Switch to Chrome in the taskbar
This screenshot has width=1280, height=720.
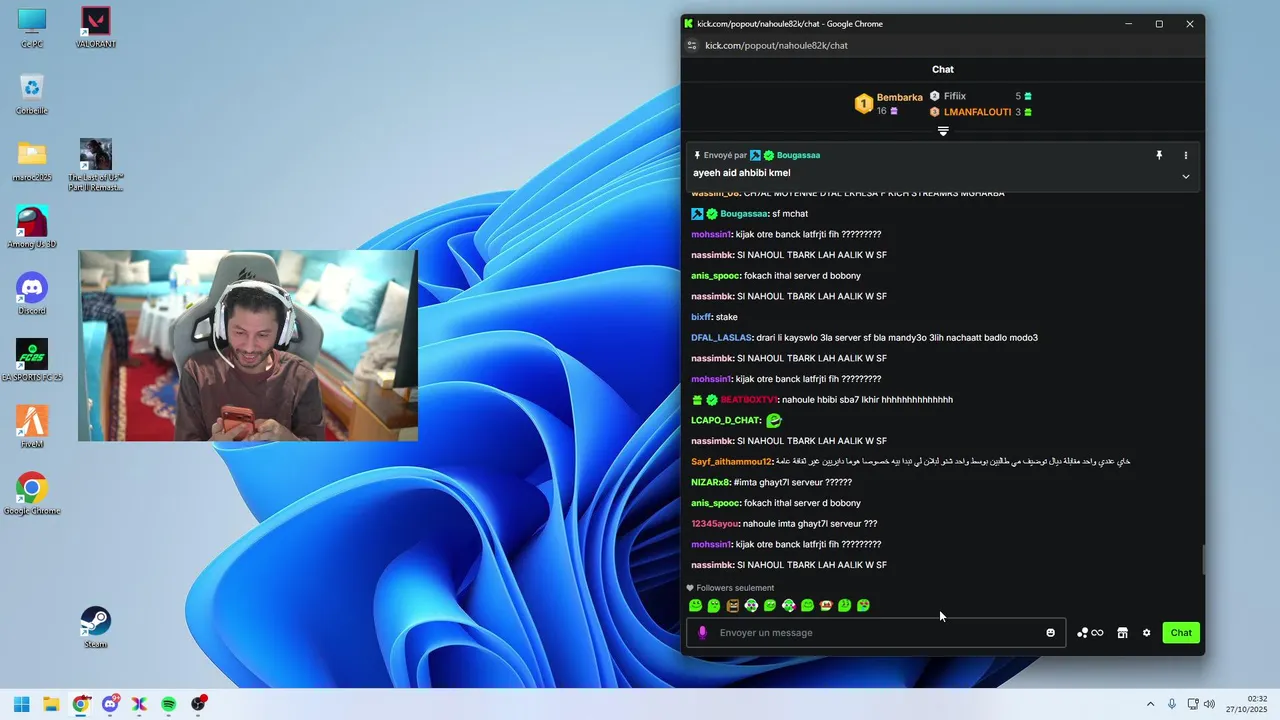[81, 704]
